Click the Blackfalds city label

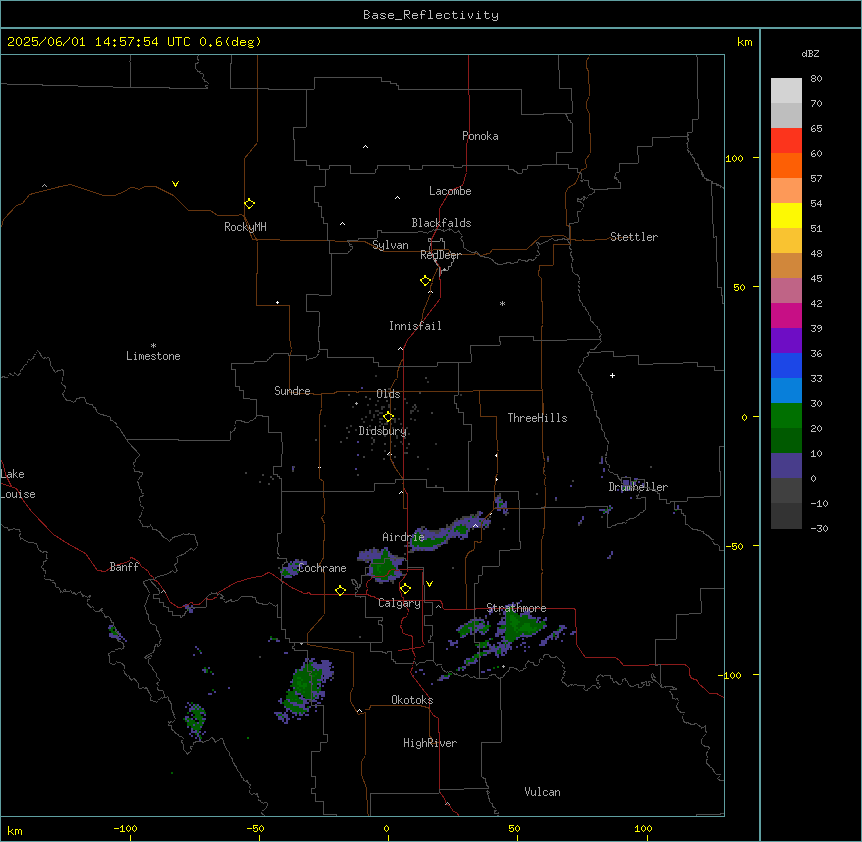[441, 223]
